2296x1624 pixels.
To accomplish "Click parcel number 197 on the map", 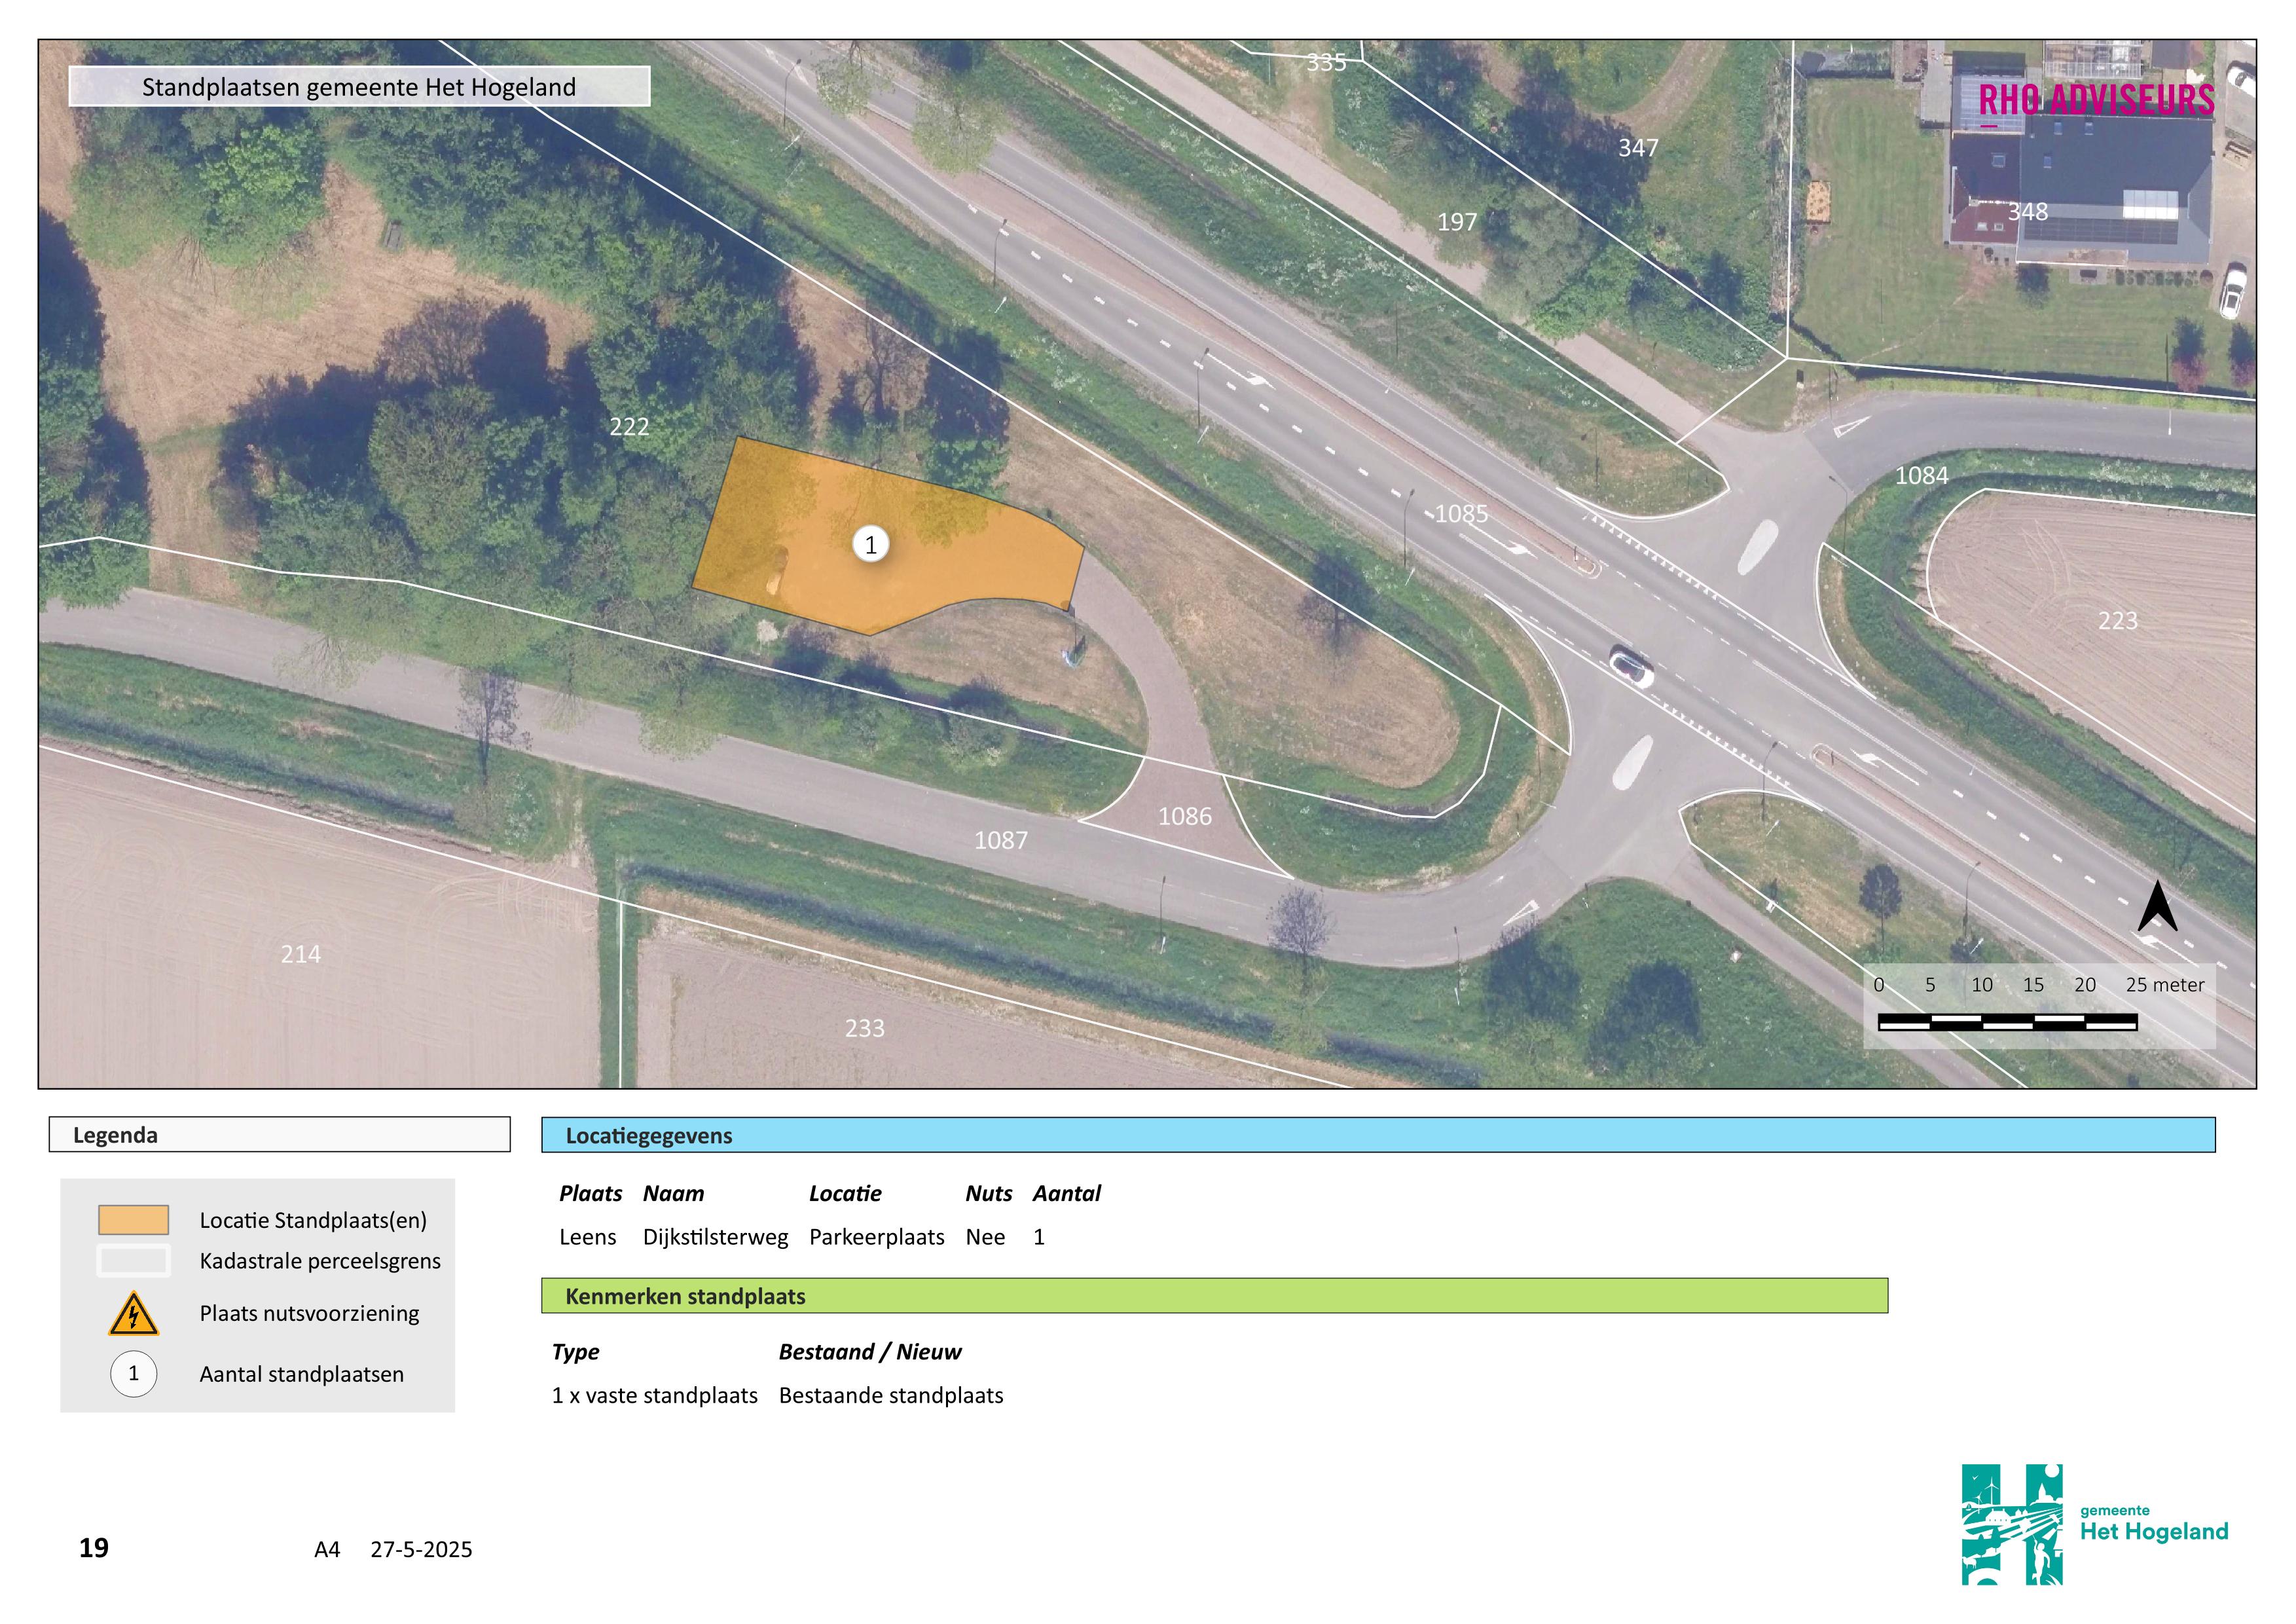I will pyautogui.click(x=1457, y=222).
